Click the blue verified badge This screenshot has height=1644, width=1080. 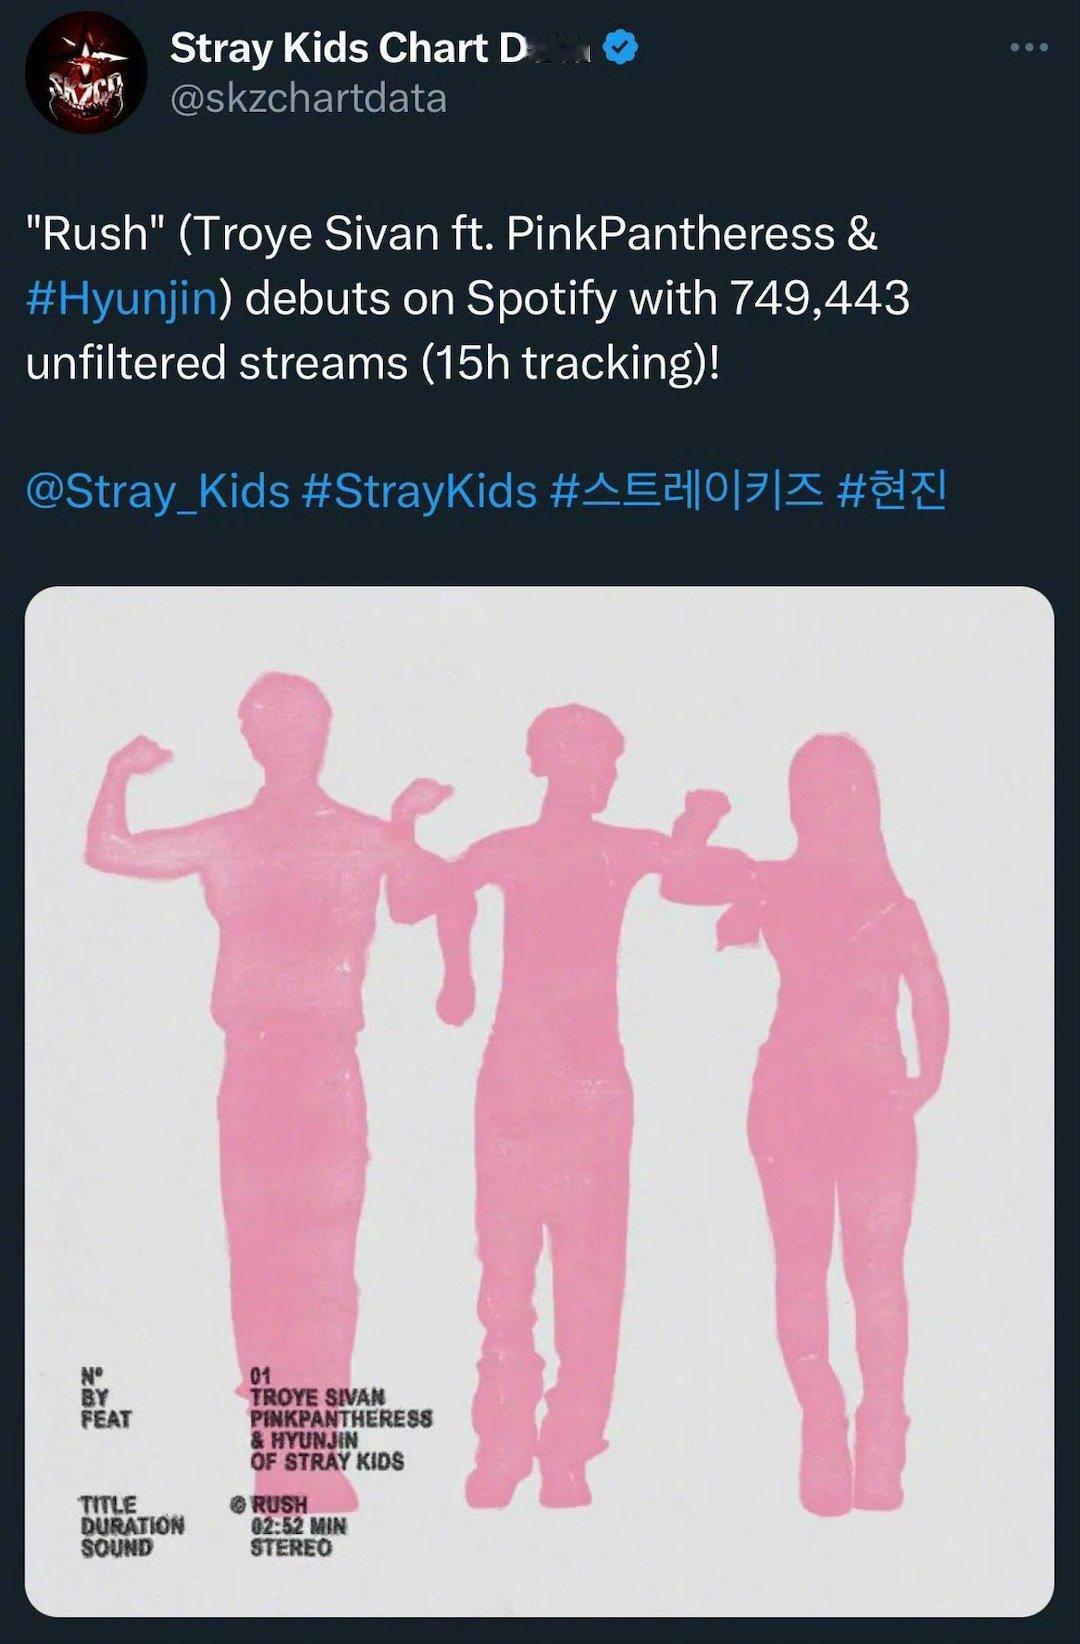(622, 48)
